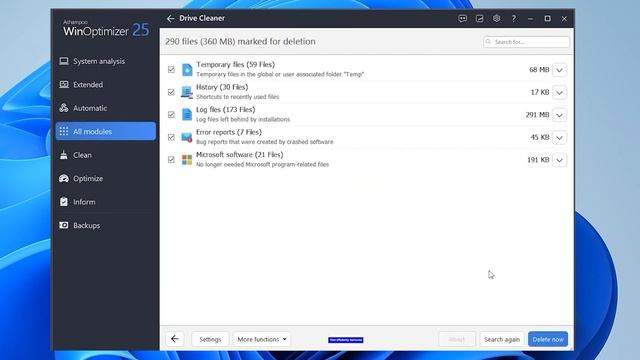The width and height of the screenshot is (640, 360).
Task: Click the Ashampoo WinOptimizer 25 logo
Action: coord(106,29)
